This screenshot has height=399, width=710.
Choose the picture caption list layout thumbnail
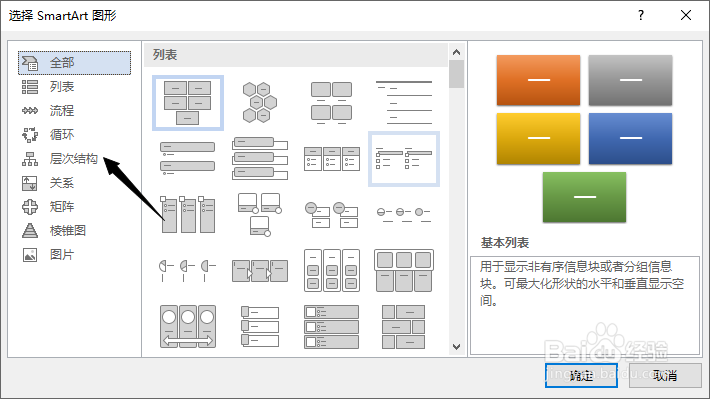pyautogui.click(x=331, y=103)
